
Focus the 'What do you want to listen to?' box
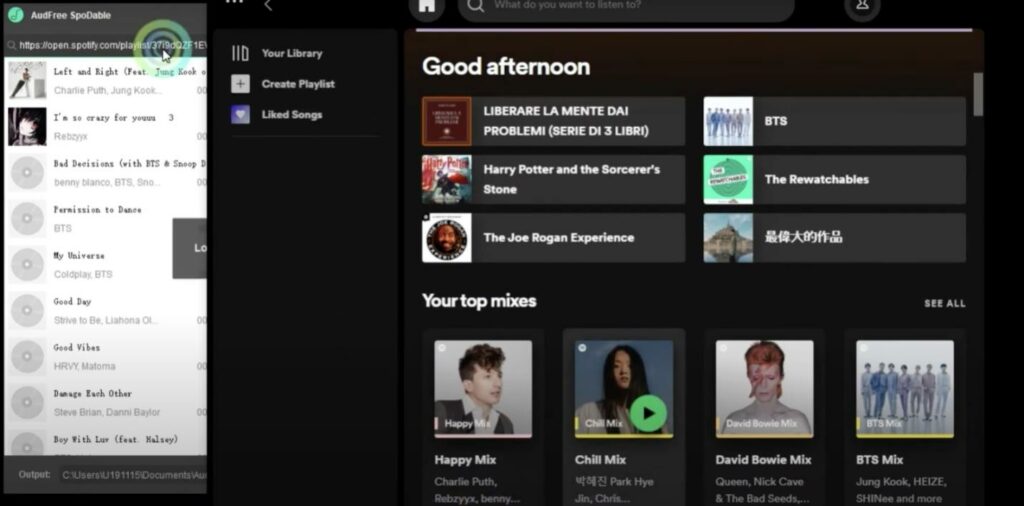pyautogui.click(x=626, y=6)
